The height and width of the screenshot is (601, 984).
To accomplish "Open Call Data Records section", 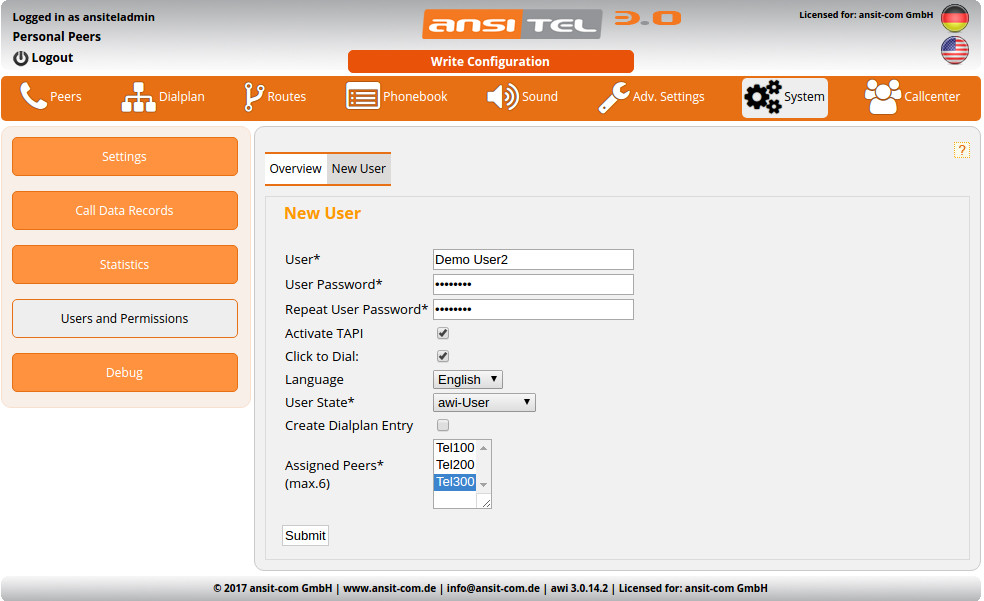I will pos(125,211).
